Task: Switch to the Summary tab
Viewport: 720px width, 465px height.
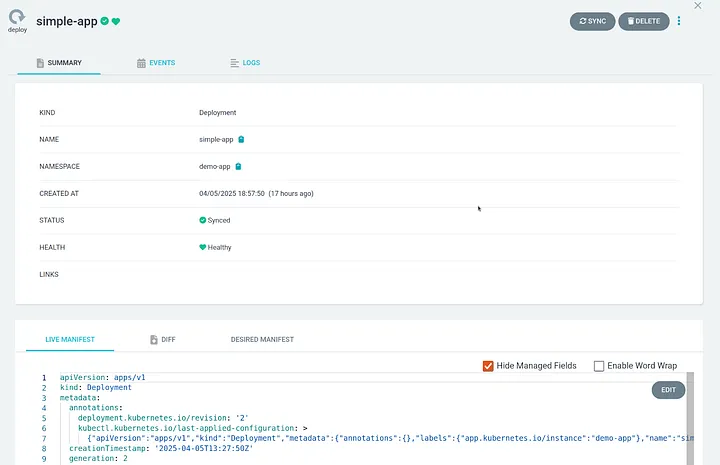Action: (x=58, y=63)
